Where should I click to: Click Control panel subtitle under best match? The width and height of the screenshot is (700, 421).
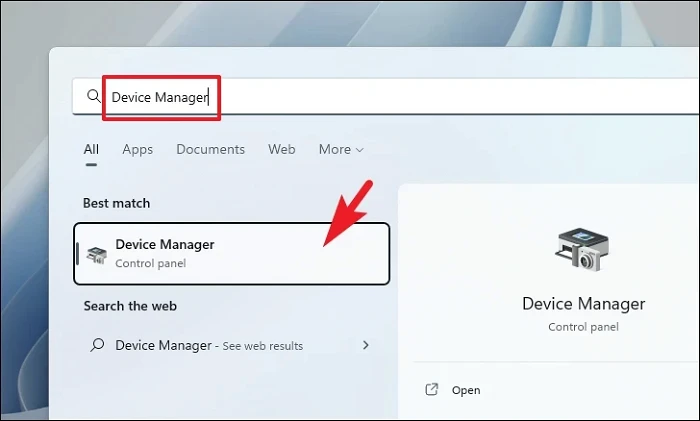click(150, 263)
